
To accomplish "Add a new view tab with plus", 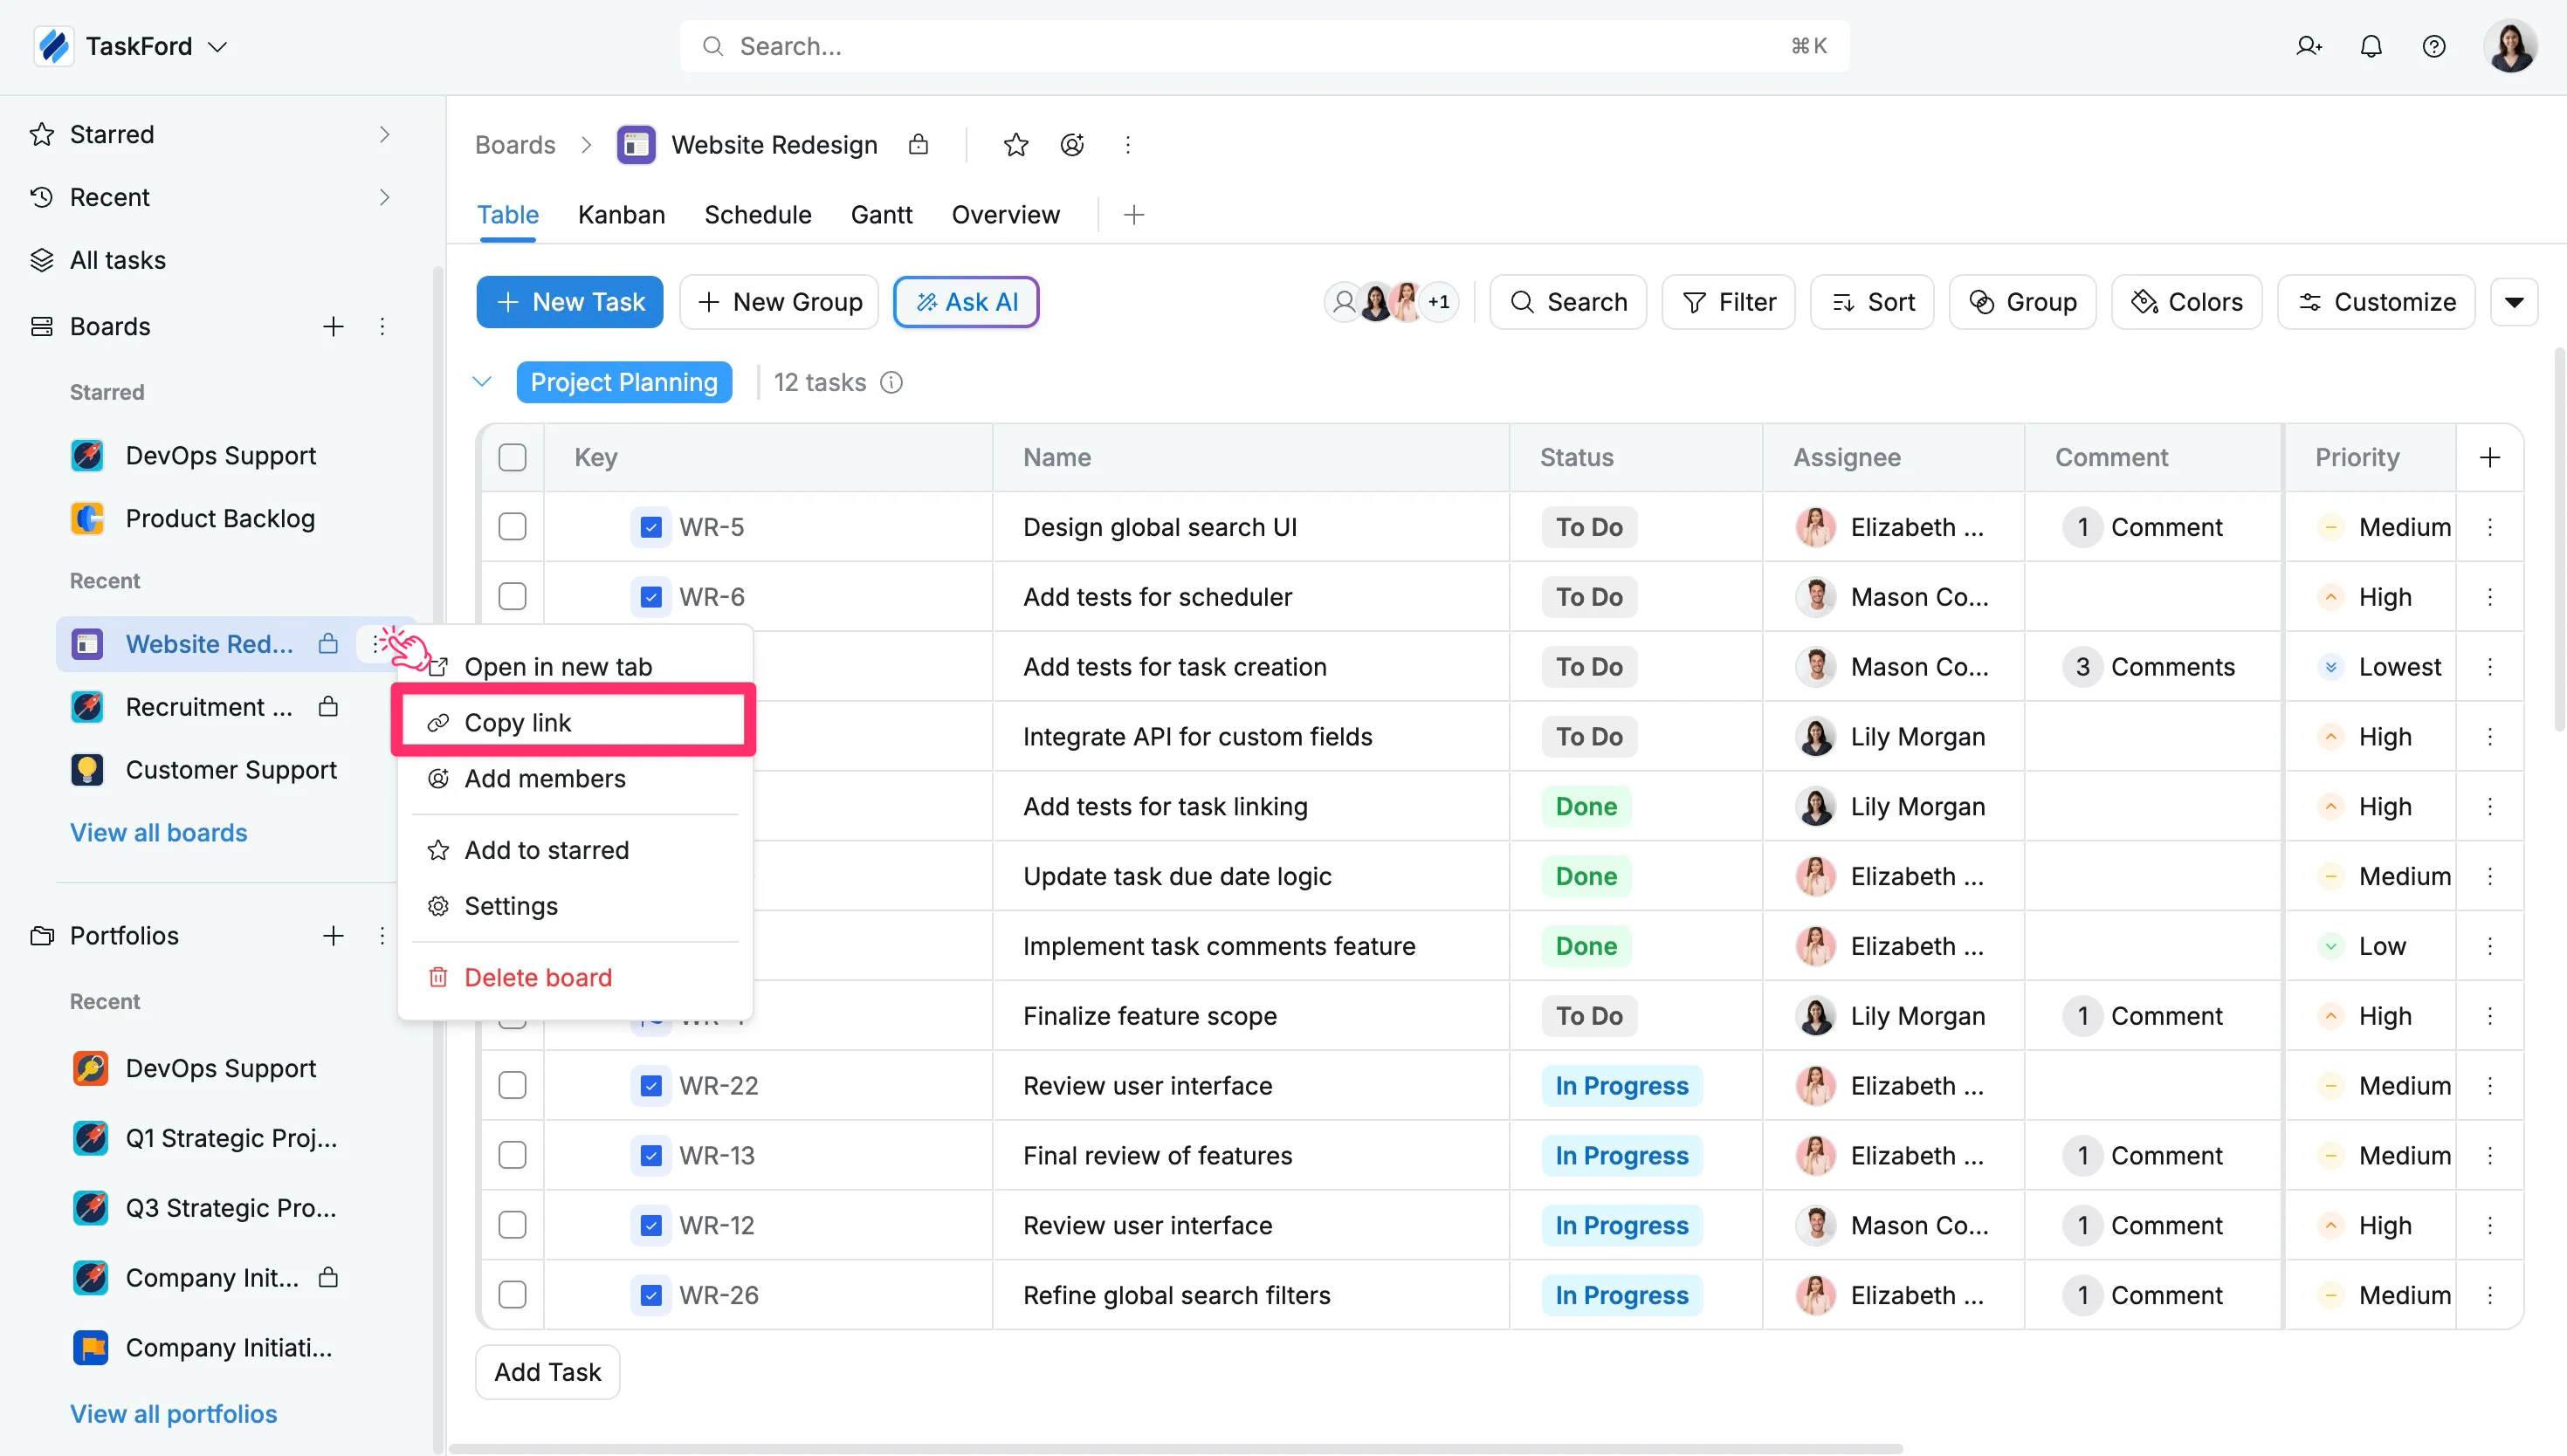I will coord(1134,215).
